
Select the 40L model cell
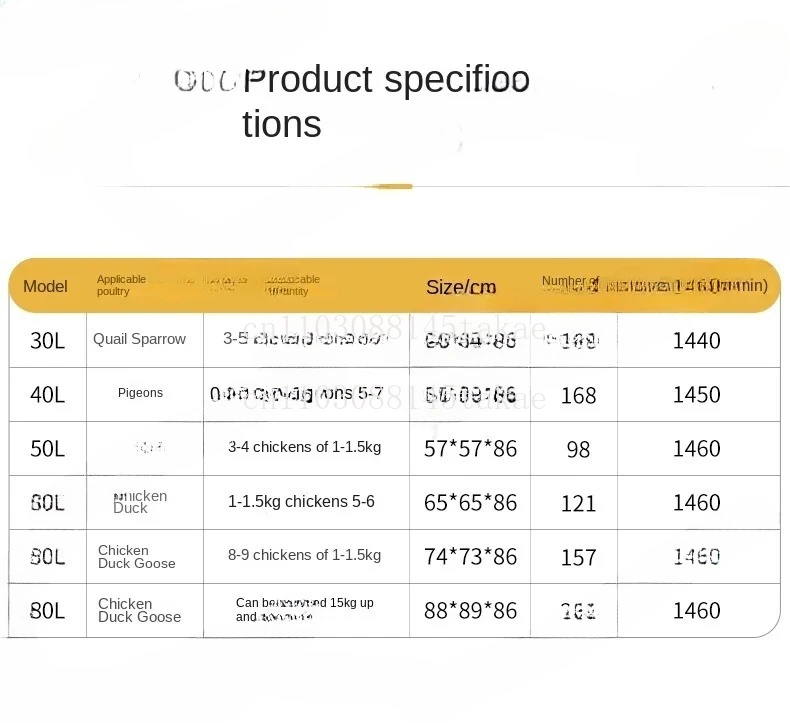47,394
